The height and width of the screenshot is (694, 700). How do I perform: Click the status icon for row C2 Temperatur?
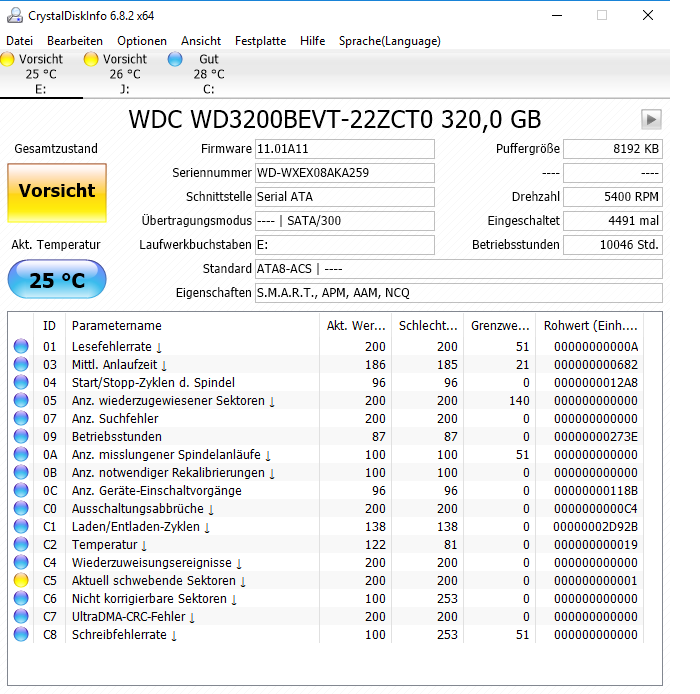coord(21,544)
